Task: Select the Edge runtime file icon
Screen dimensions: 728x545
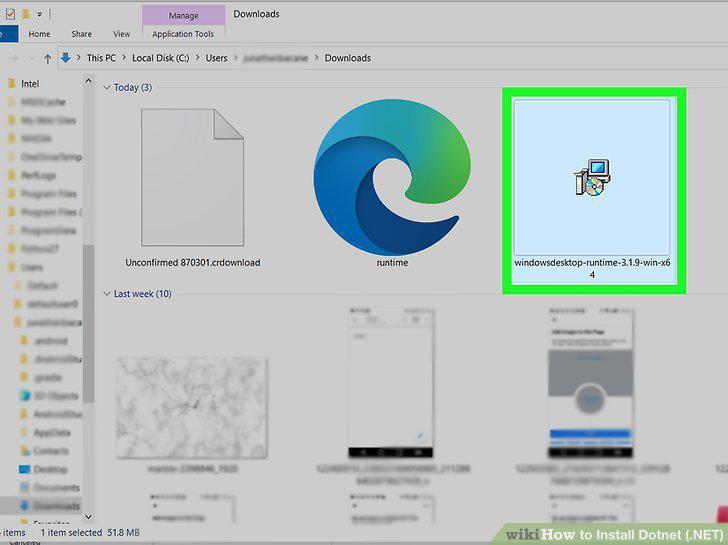Action: click(x=392, y=177)
